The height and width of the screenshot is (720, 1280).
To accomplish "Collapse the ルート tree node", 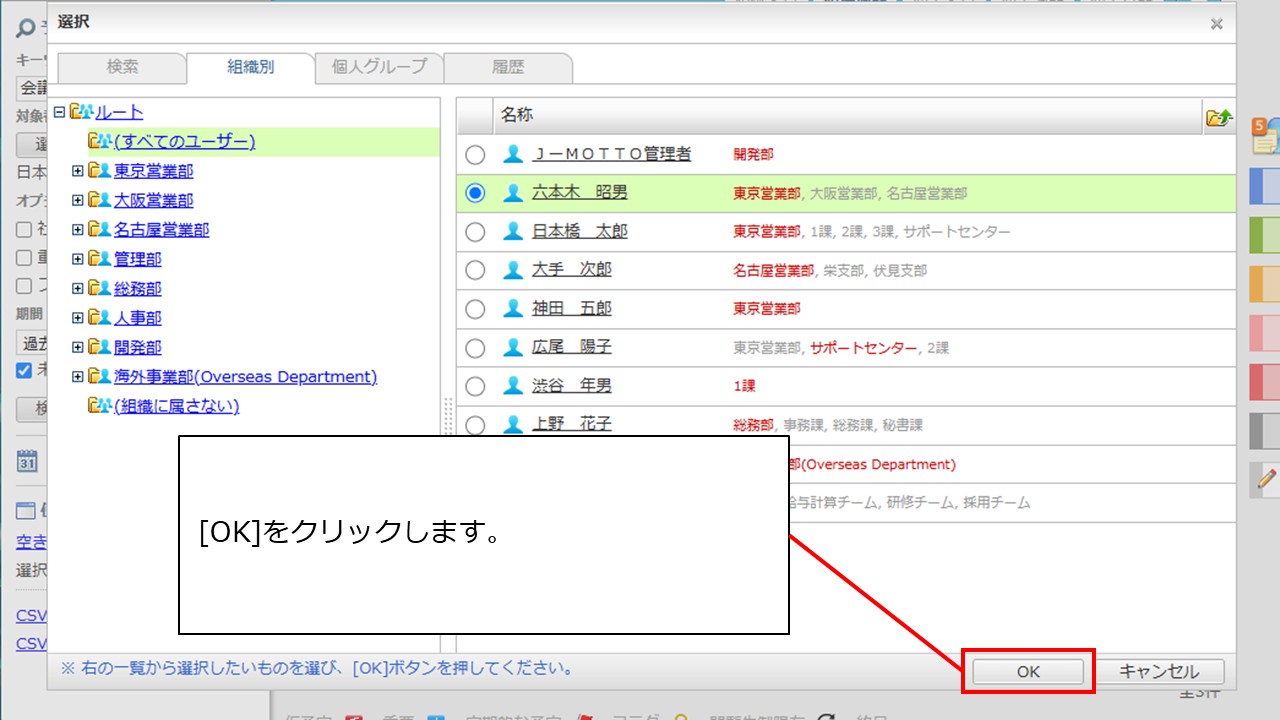I will 59,112.
